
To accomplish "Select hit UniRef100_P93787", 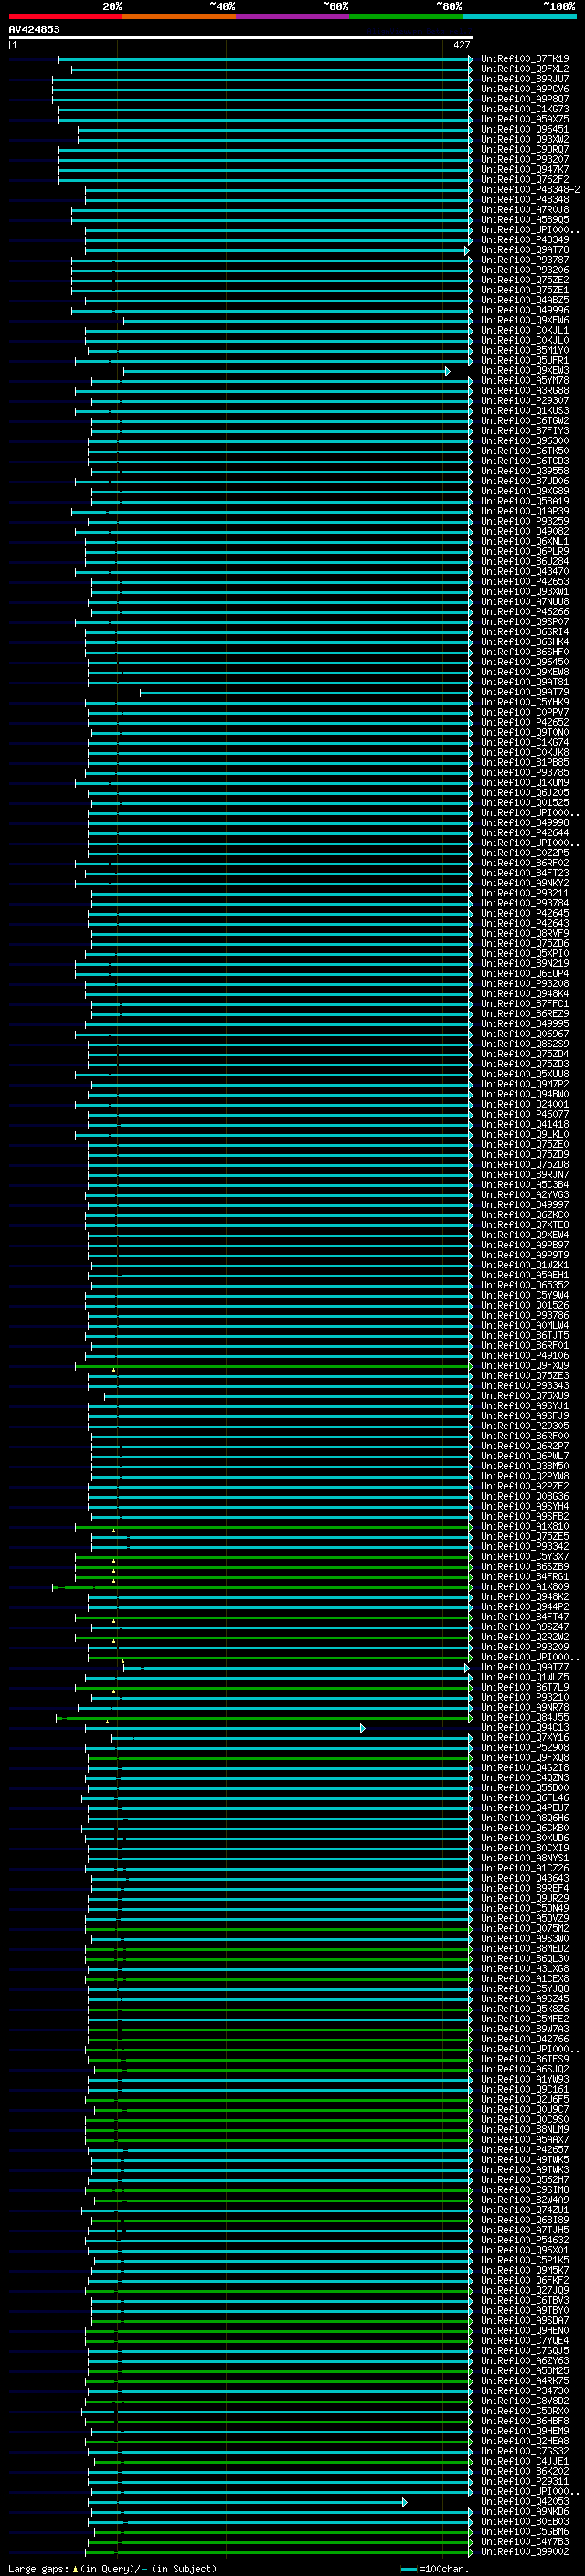I will [525, 260].
